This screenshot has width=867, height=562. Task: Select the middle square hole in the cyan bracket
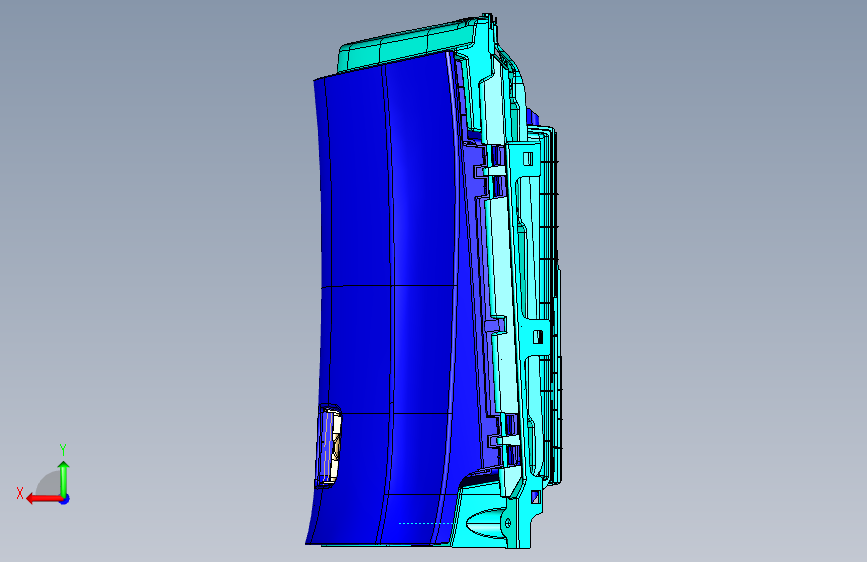click(x=537, y=337)
